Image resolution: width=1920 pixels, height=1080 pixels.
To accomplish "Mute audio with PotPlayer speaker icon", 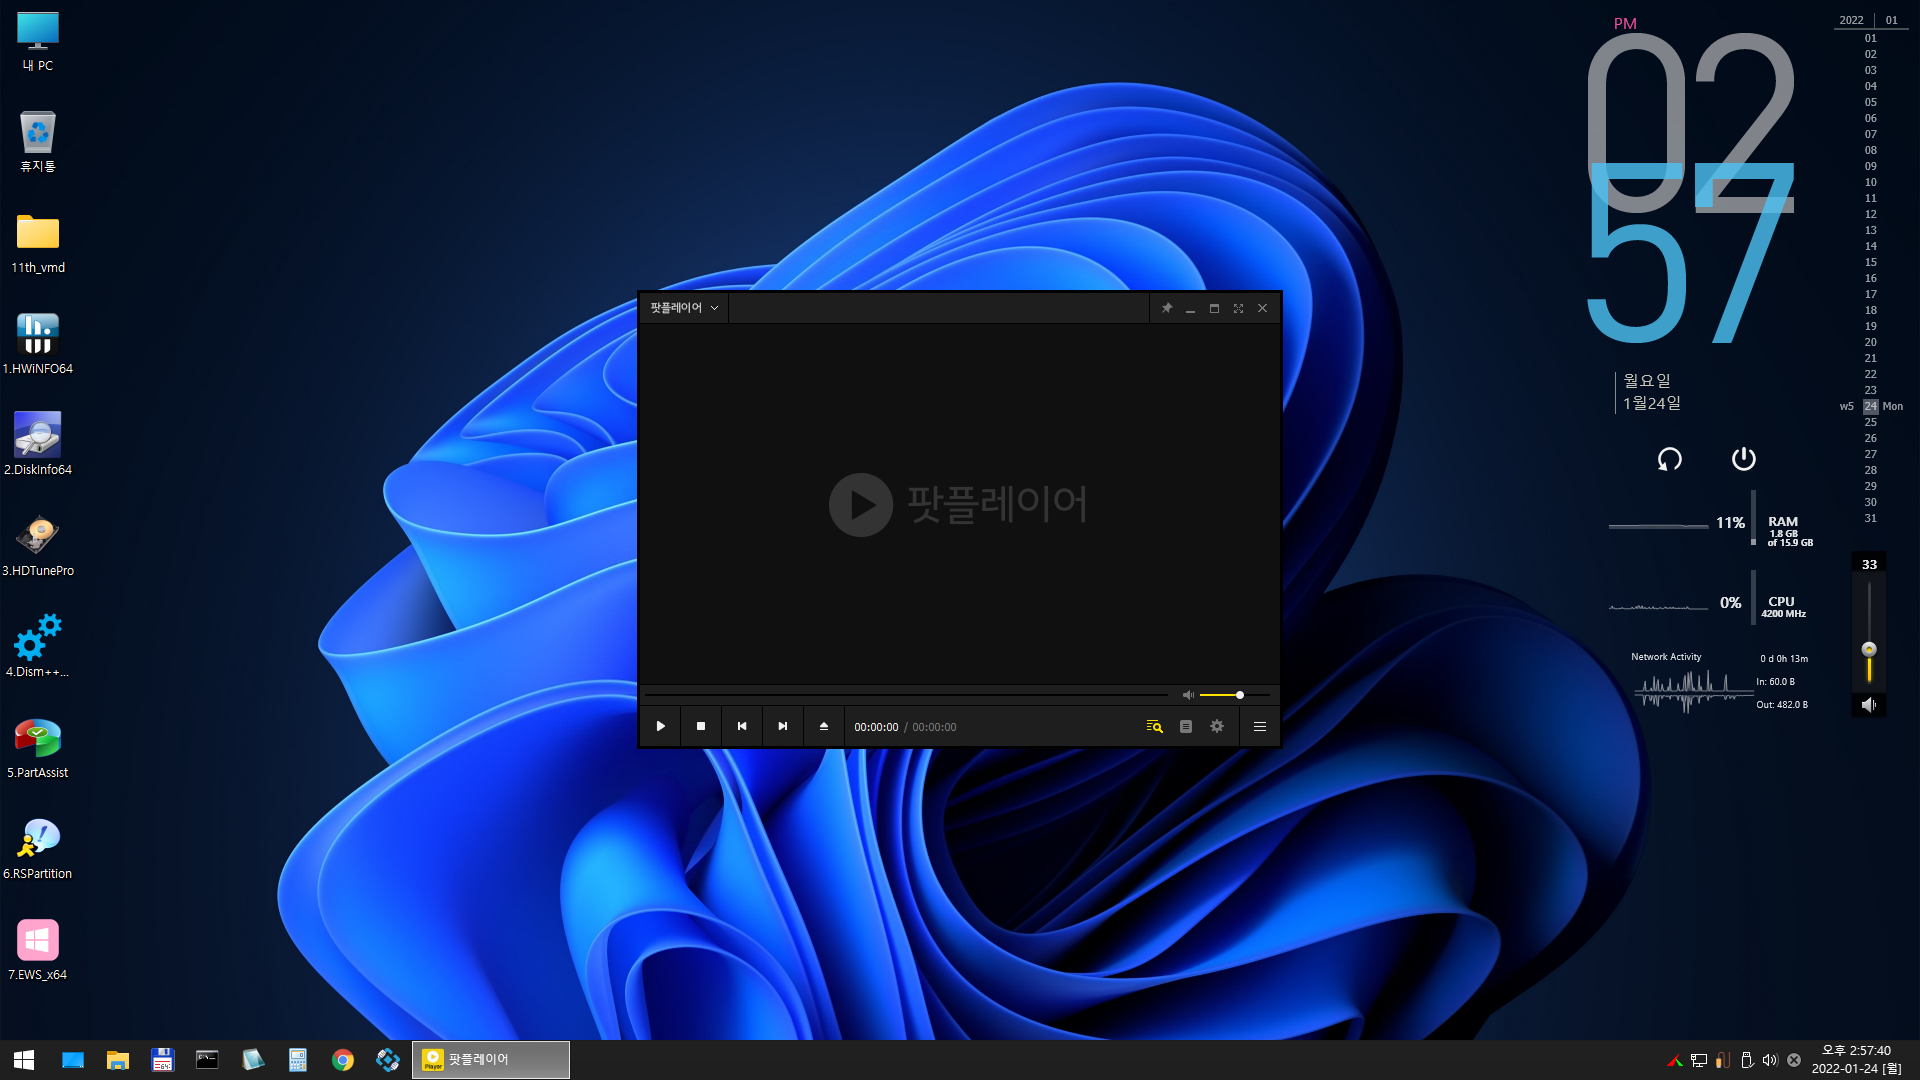I will click(x=1188, y=695).
